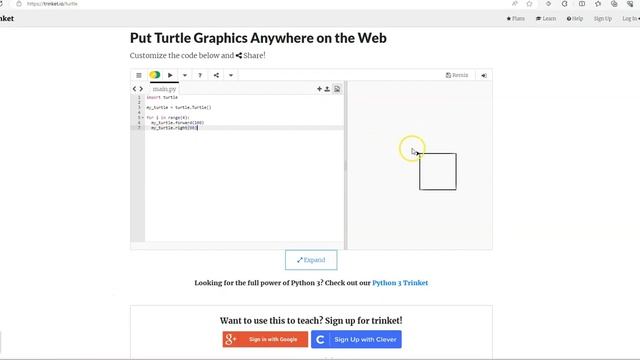Add a new file with the plus icon
Viewport: 640px width, 360px height.
pyautogui.click(x=319, y=89)
